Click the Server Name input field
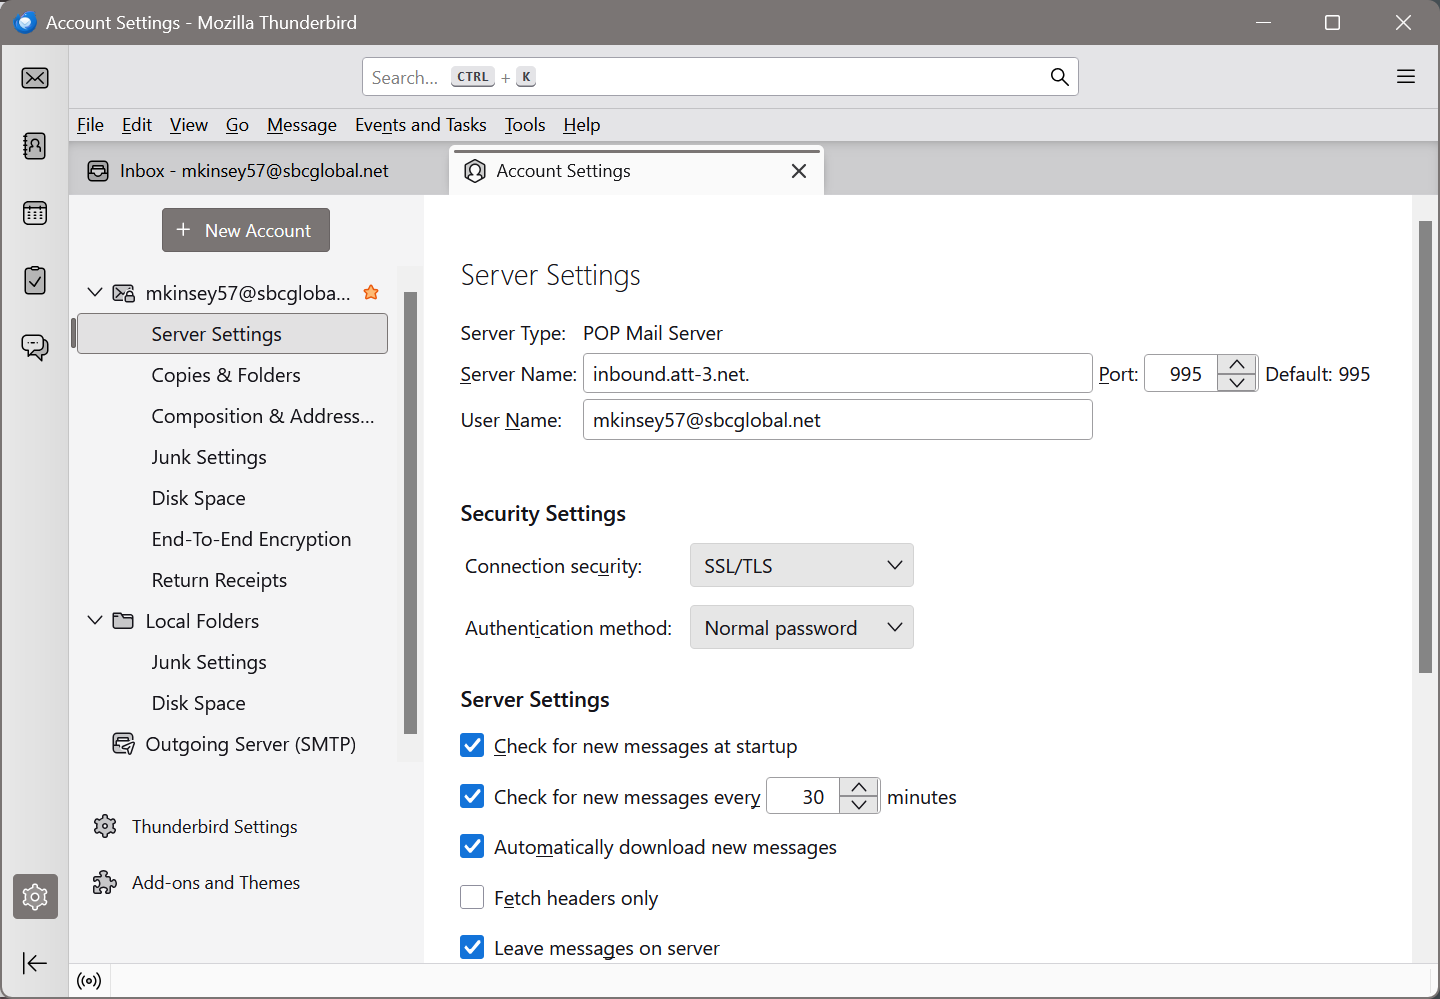This screenshot has height=999, width=1440. pyautogui.click(x=836, y=374)
